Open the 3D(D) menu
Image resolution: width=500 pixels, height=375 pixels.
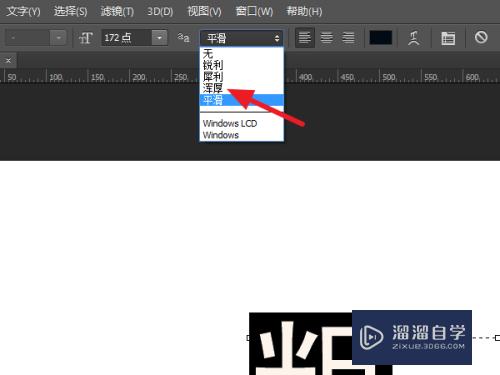[x=160, y=11]
